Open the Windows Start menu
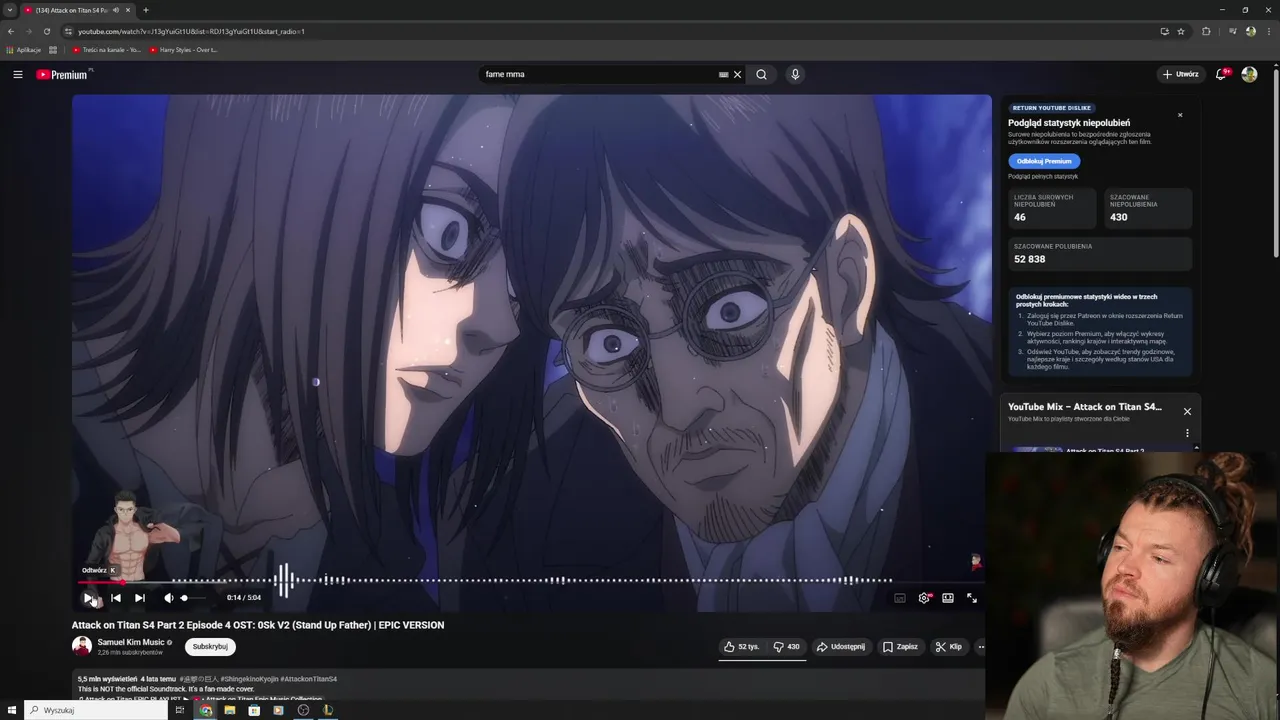 coord(12,710)
